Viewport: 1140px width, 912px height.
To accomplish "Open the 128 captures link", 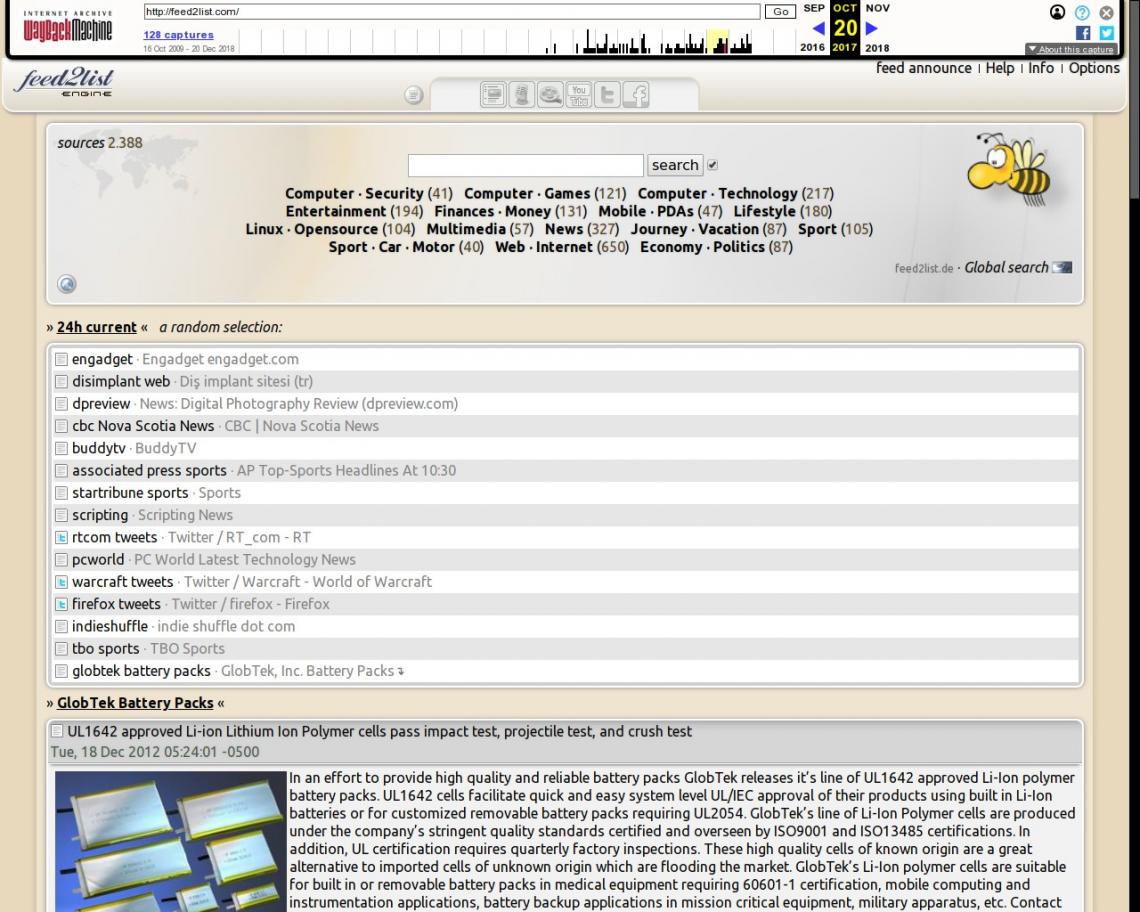I will coord(178,35).
